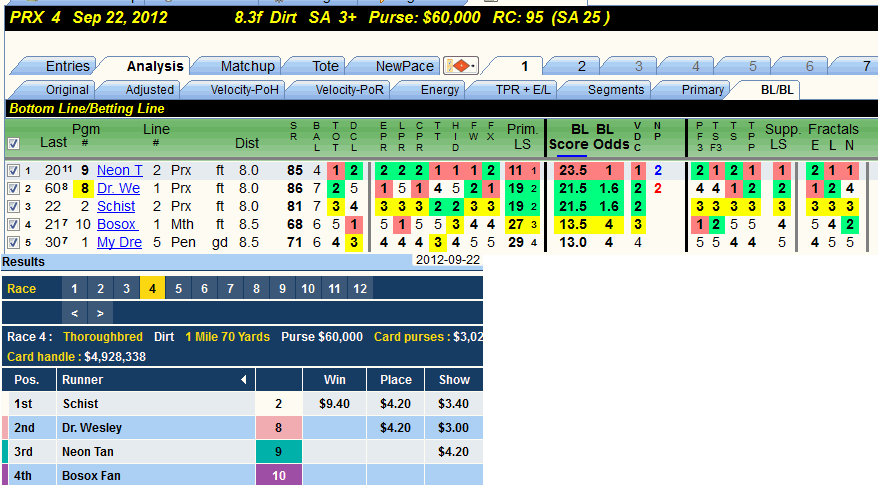Open the My Dre horse link
This screenshot has width=878, height=488.
(119, 242)
